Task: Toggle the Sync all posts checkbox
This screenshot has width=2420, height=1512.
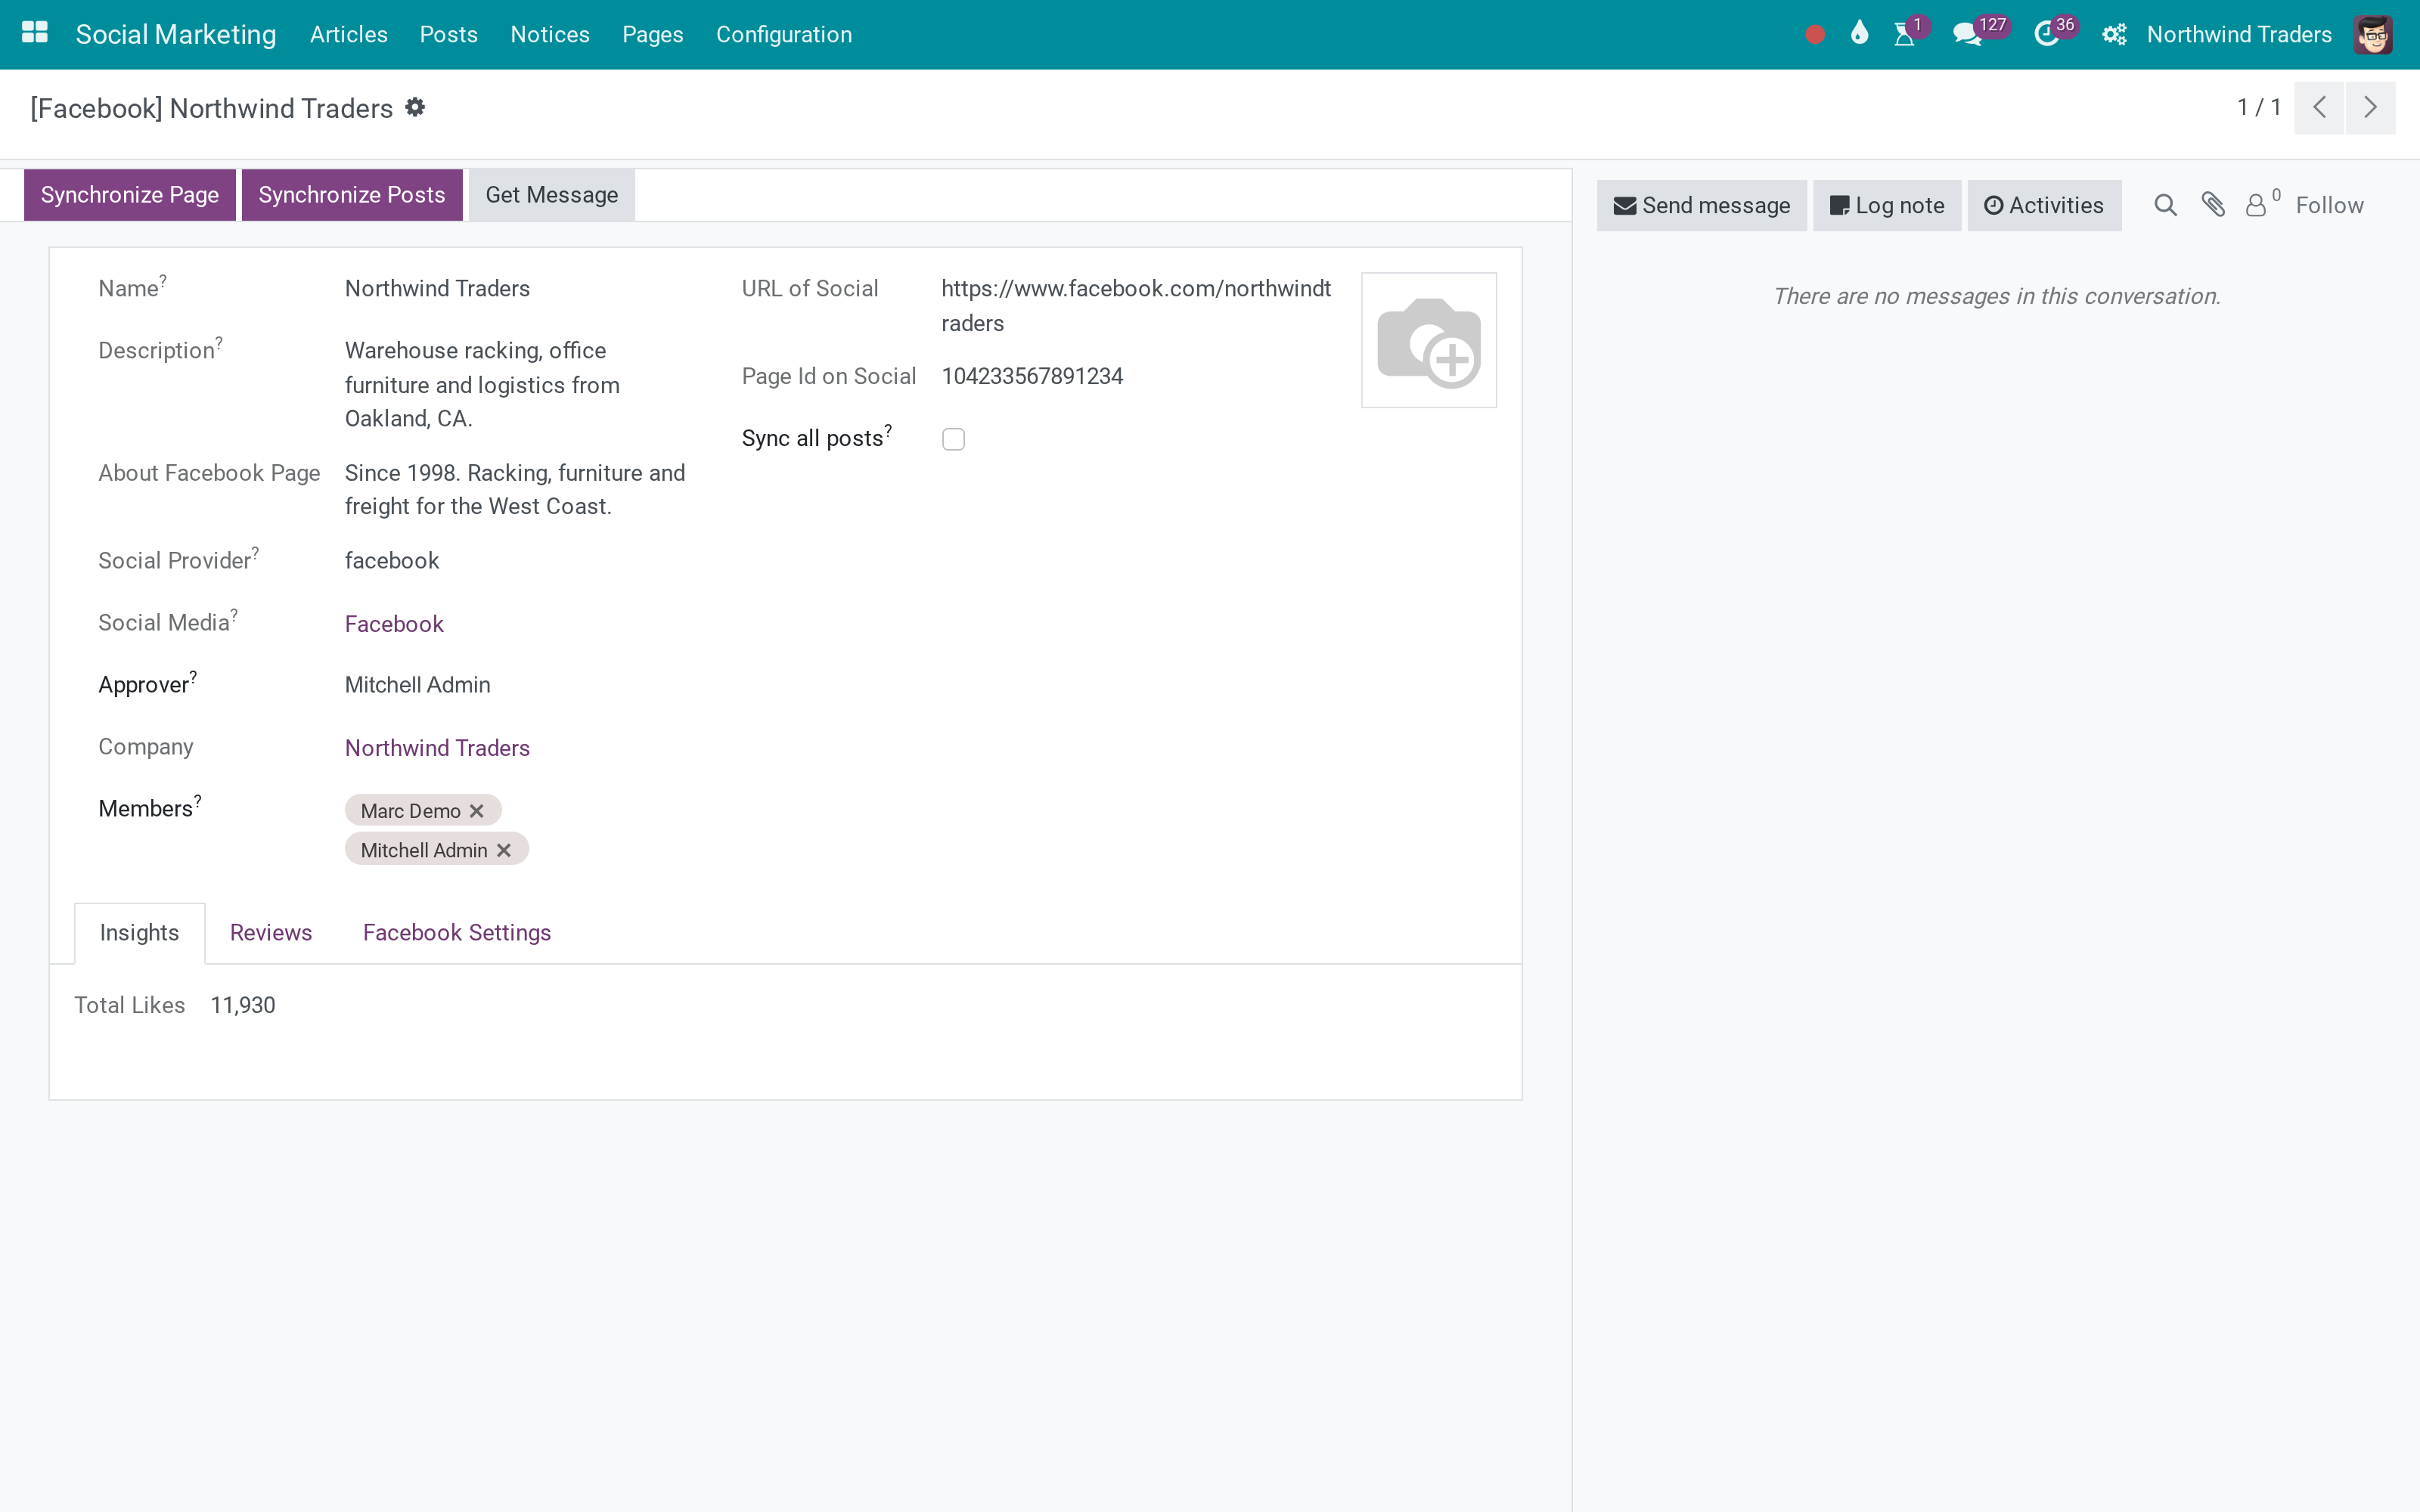Action: coord(953,439)
